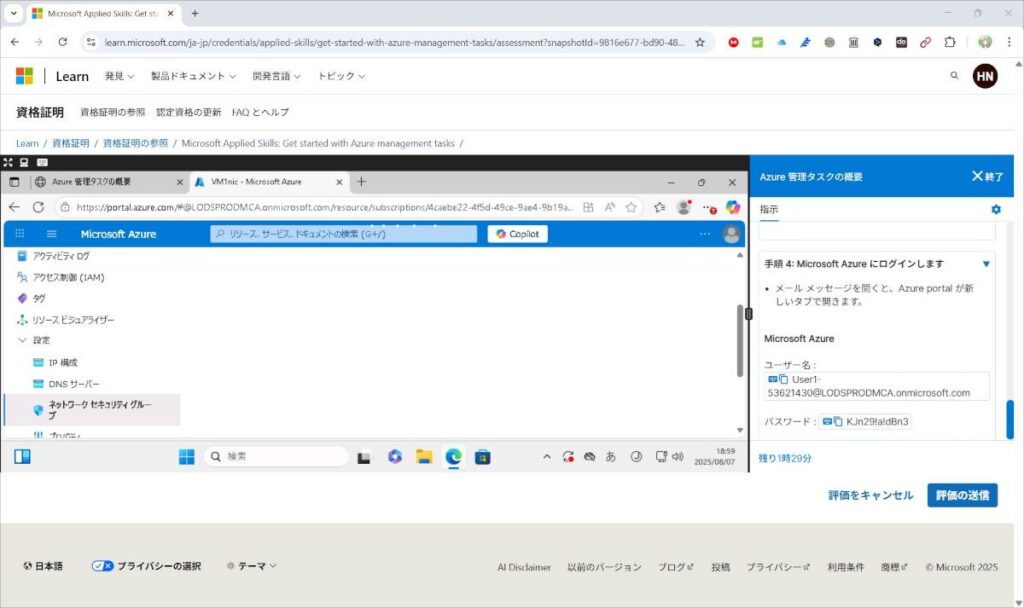Search Microsoft Learn magnifier icon
This screenshot has height=608, width=1024.
point(954,76)
